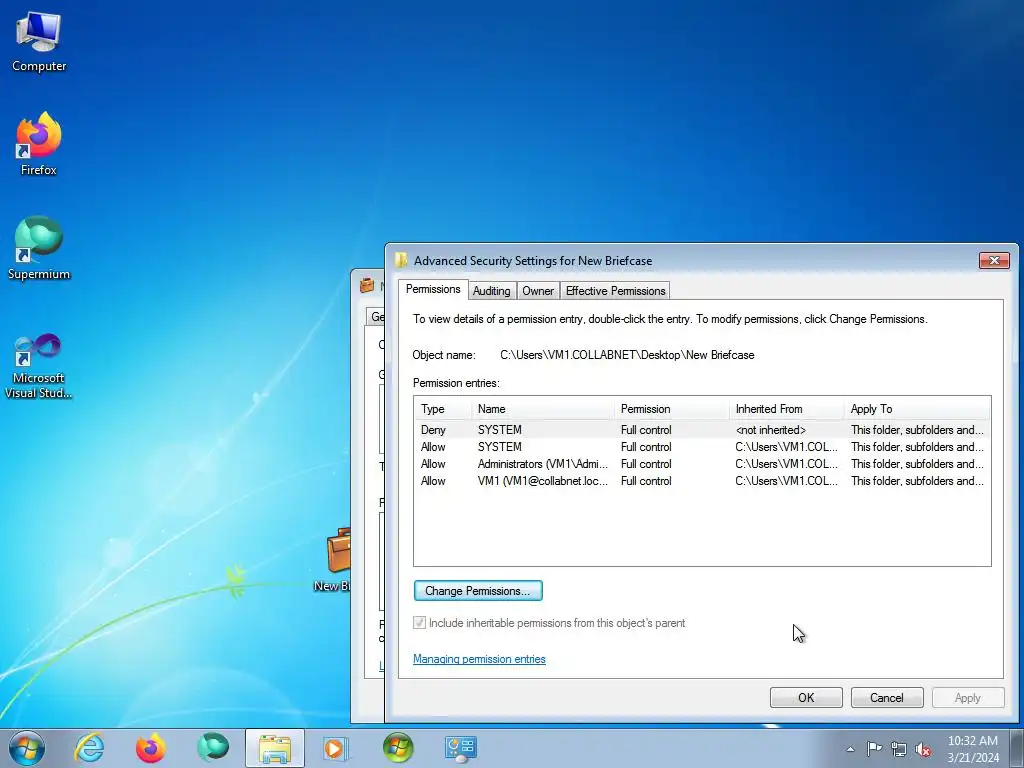Click the muted volume tray icon
This screenshot has height=768, width=1024.
(x=923, y=749)
